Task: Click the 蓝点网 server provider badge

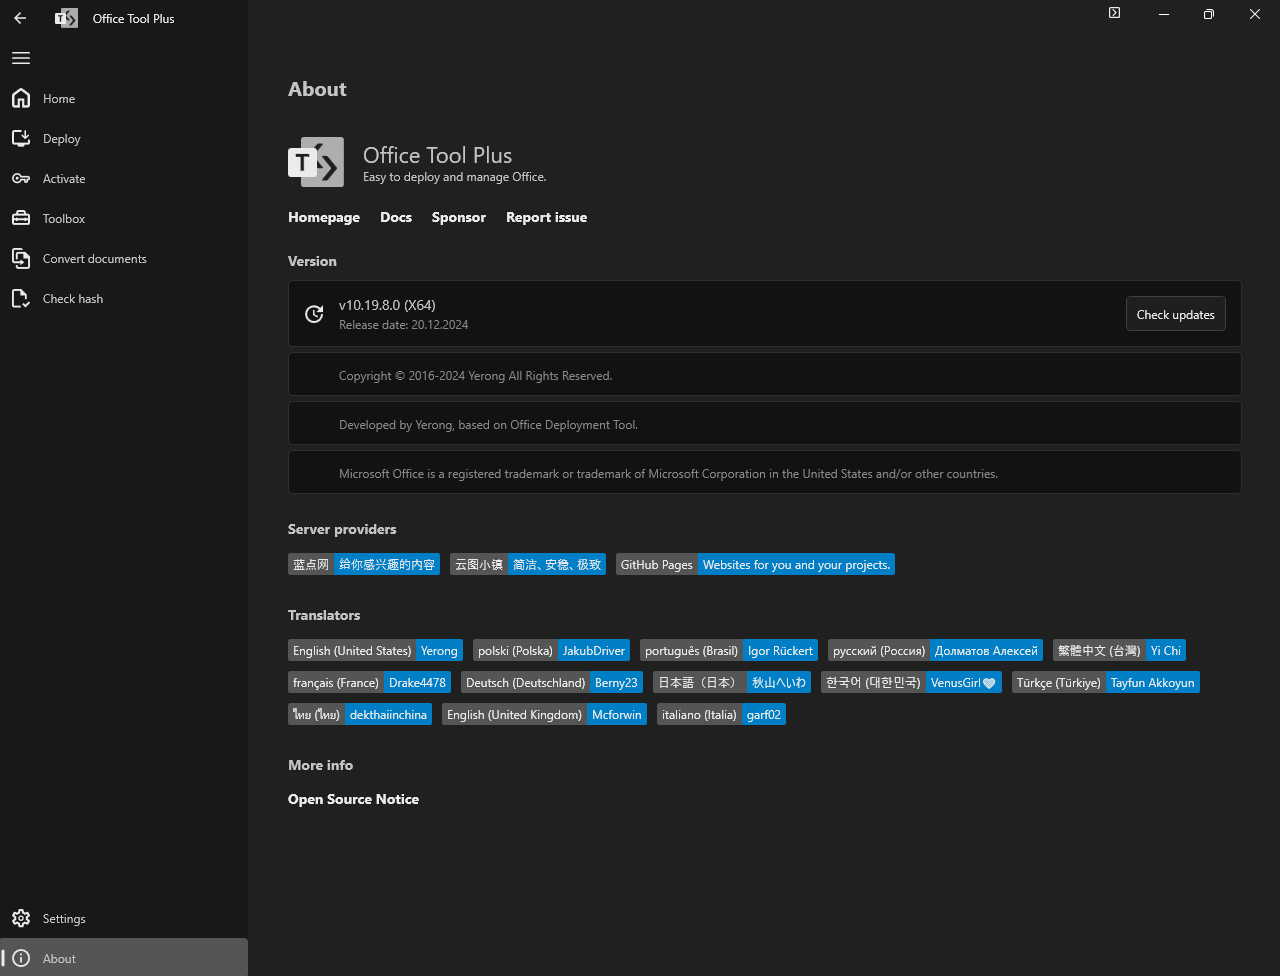Action: point(364,564)
